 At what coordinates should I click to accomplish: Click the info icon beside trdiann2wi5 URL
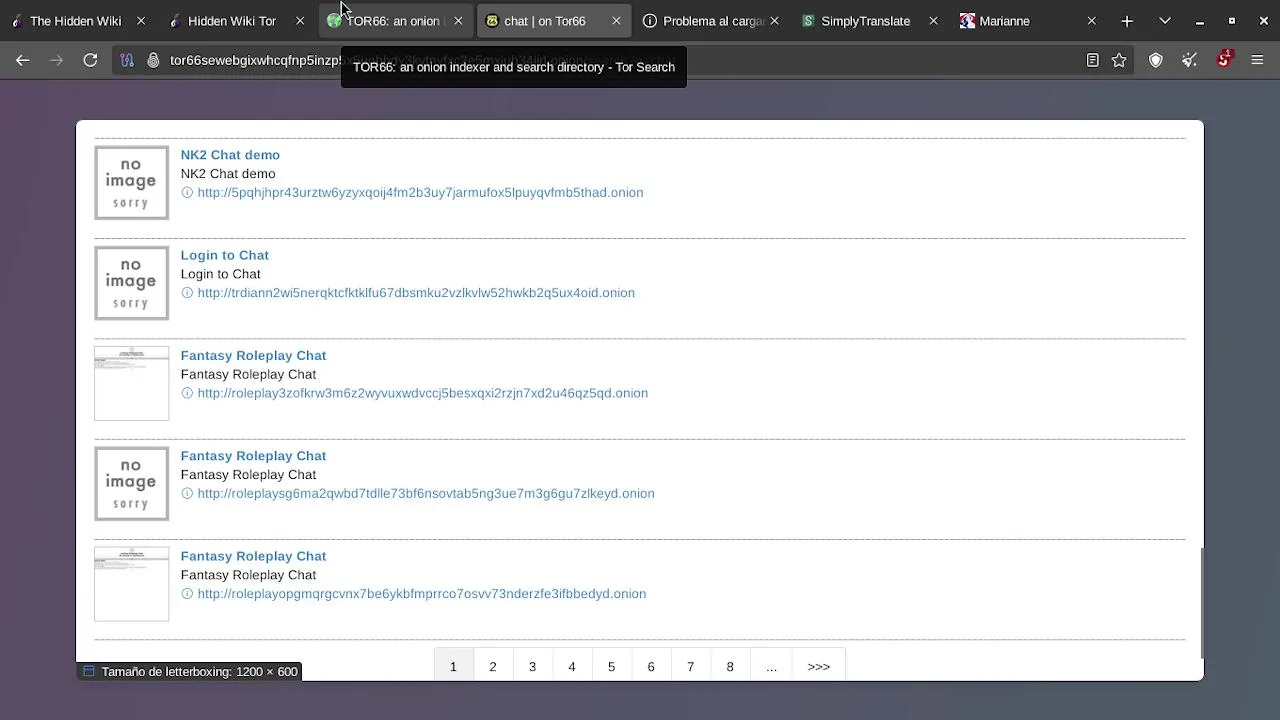tap(187, 292)
